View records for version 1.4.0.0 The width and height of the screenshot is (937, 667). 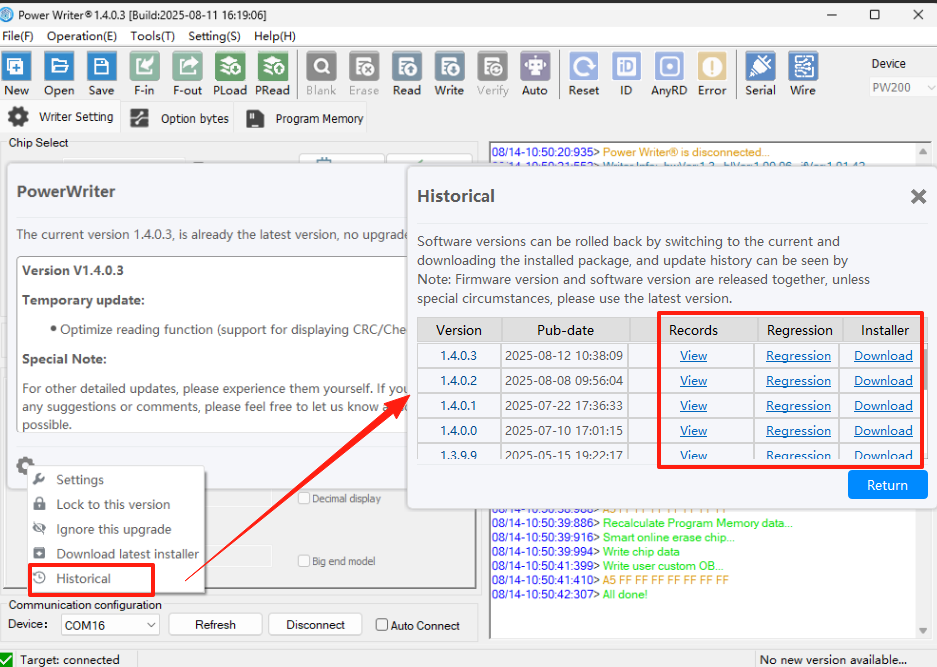click(x=693, y=431)
